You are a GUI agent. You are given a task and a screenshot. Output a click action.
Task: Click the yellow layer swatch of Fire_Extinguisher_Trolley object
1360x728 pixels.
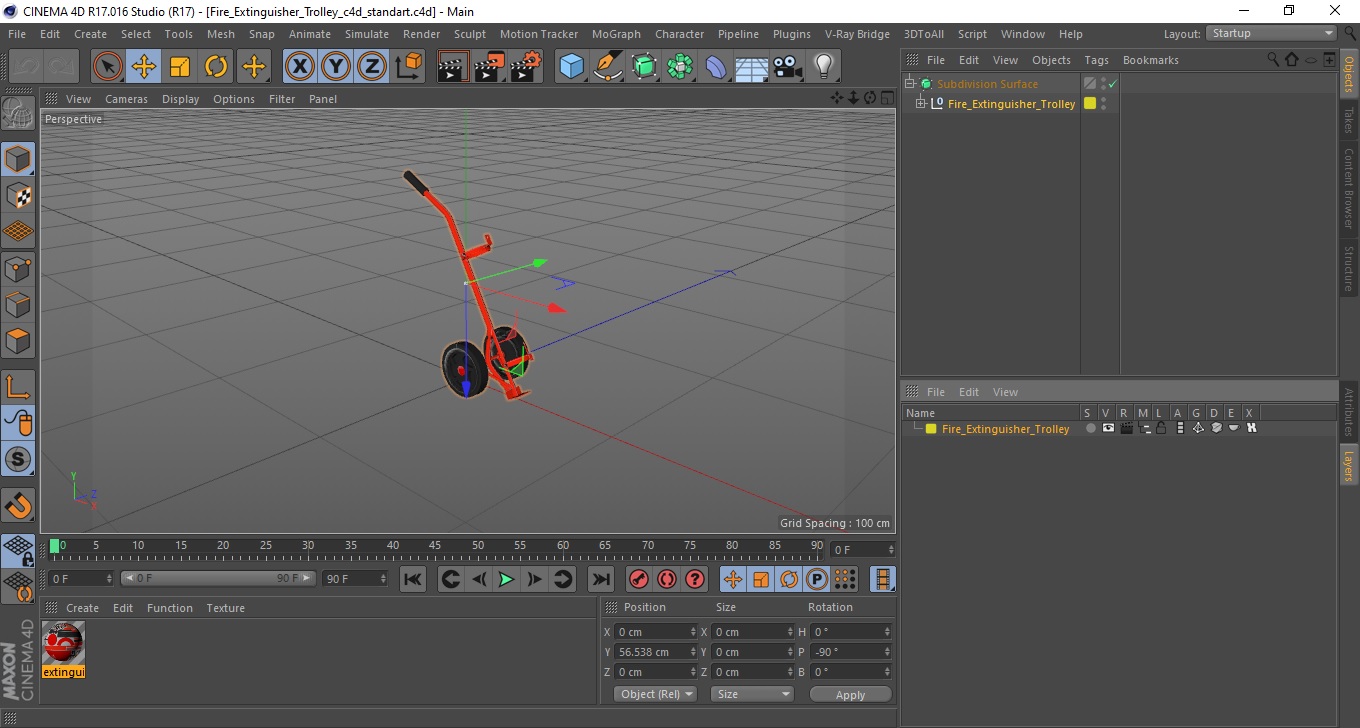click(1090, 103)
